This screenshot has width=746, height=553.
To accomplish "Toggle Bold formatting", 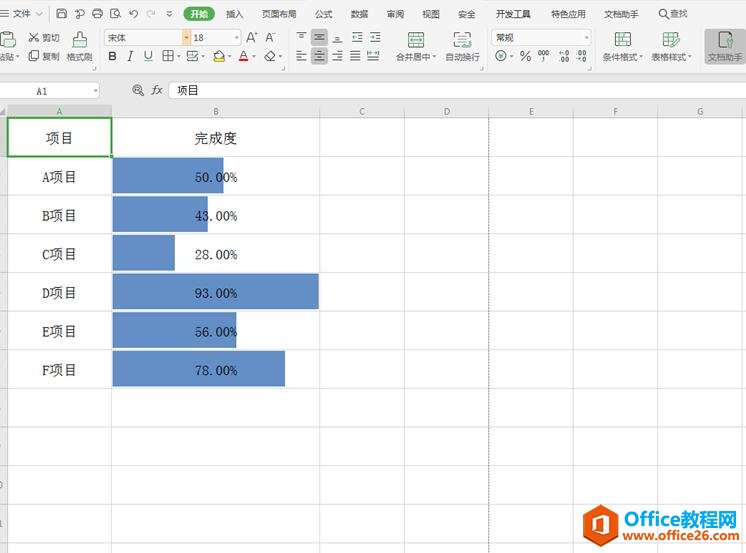I will tap(112, 56).
